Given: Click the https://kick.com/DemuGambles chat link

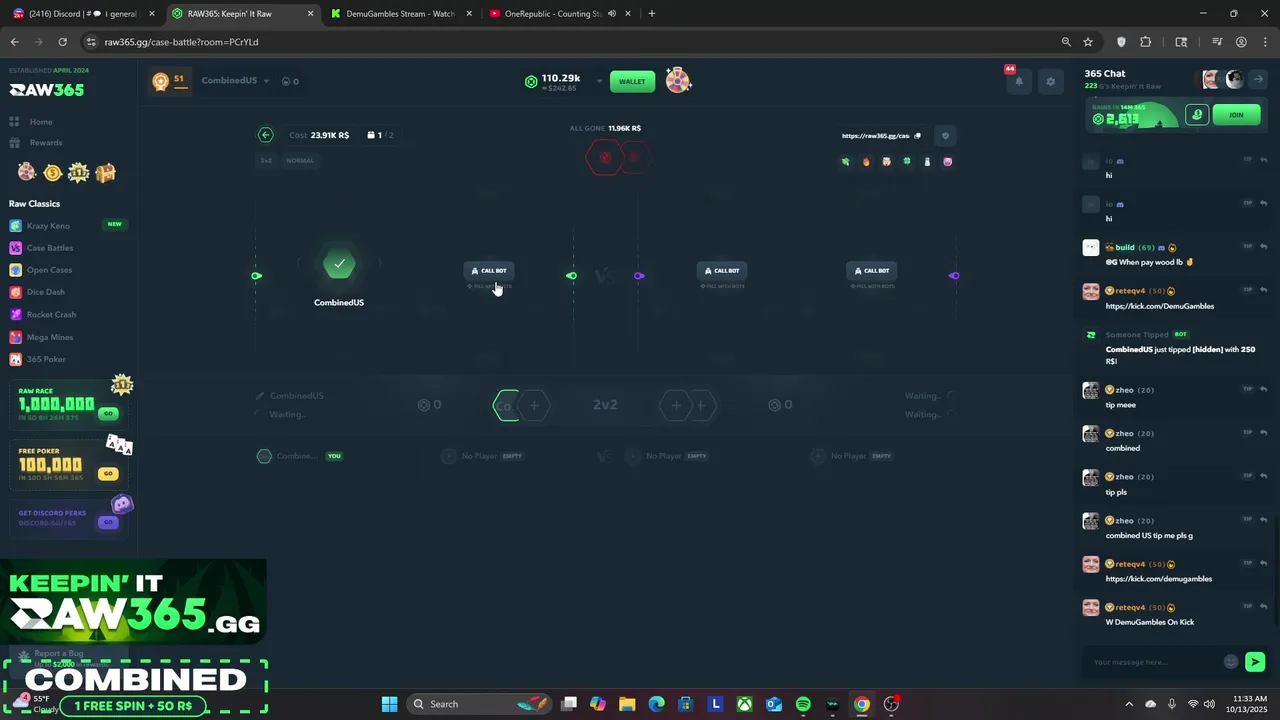Looking at the screenshot, I should (x=1160, y=306).
